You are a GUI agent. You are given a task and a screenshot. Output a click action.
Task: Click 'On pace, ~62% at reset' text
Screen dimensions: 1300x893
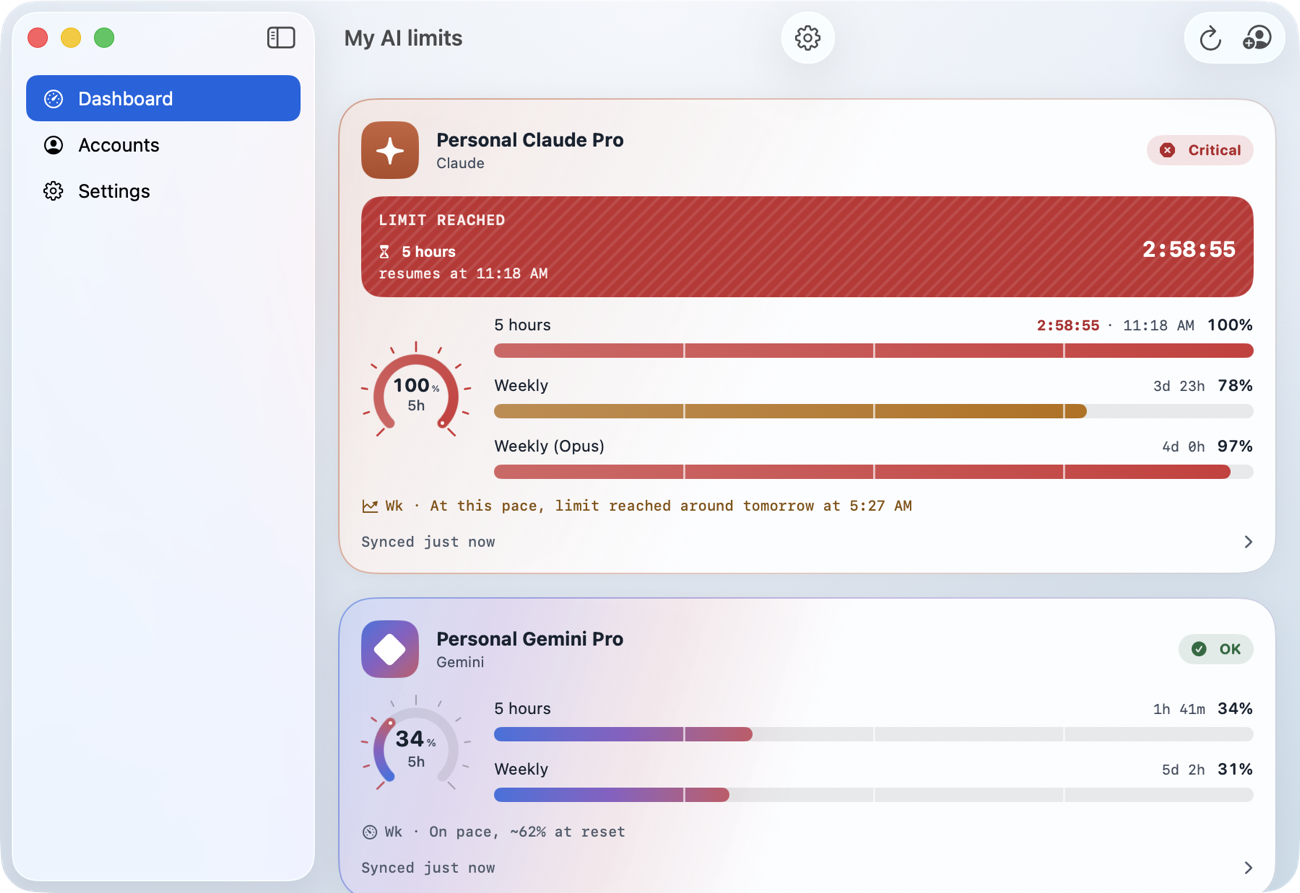click(527, 832)
